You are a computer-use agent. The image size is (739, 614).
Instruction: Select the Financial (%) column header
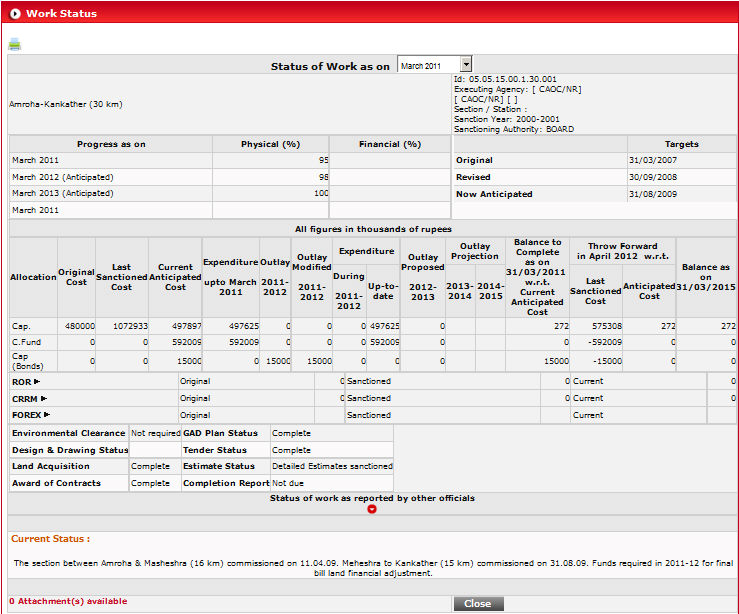(390, 144)
